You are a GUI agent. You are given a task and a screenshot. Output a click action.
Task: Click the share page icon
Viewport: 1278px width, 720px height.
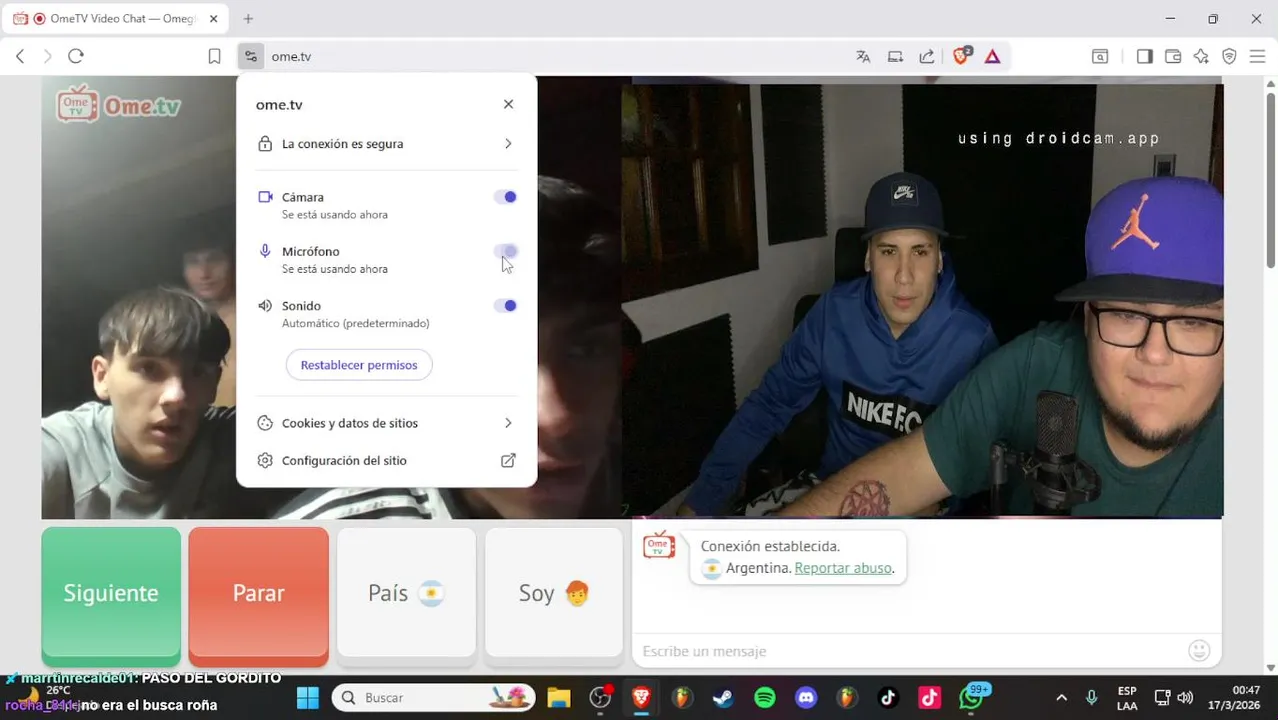[x=927, y=57]
